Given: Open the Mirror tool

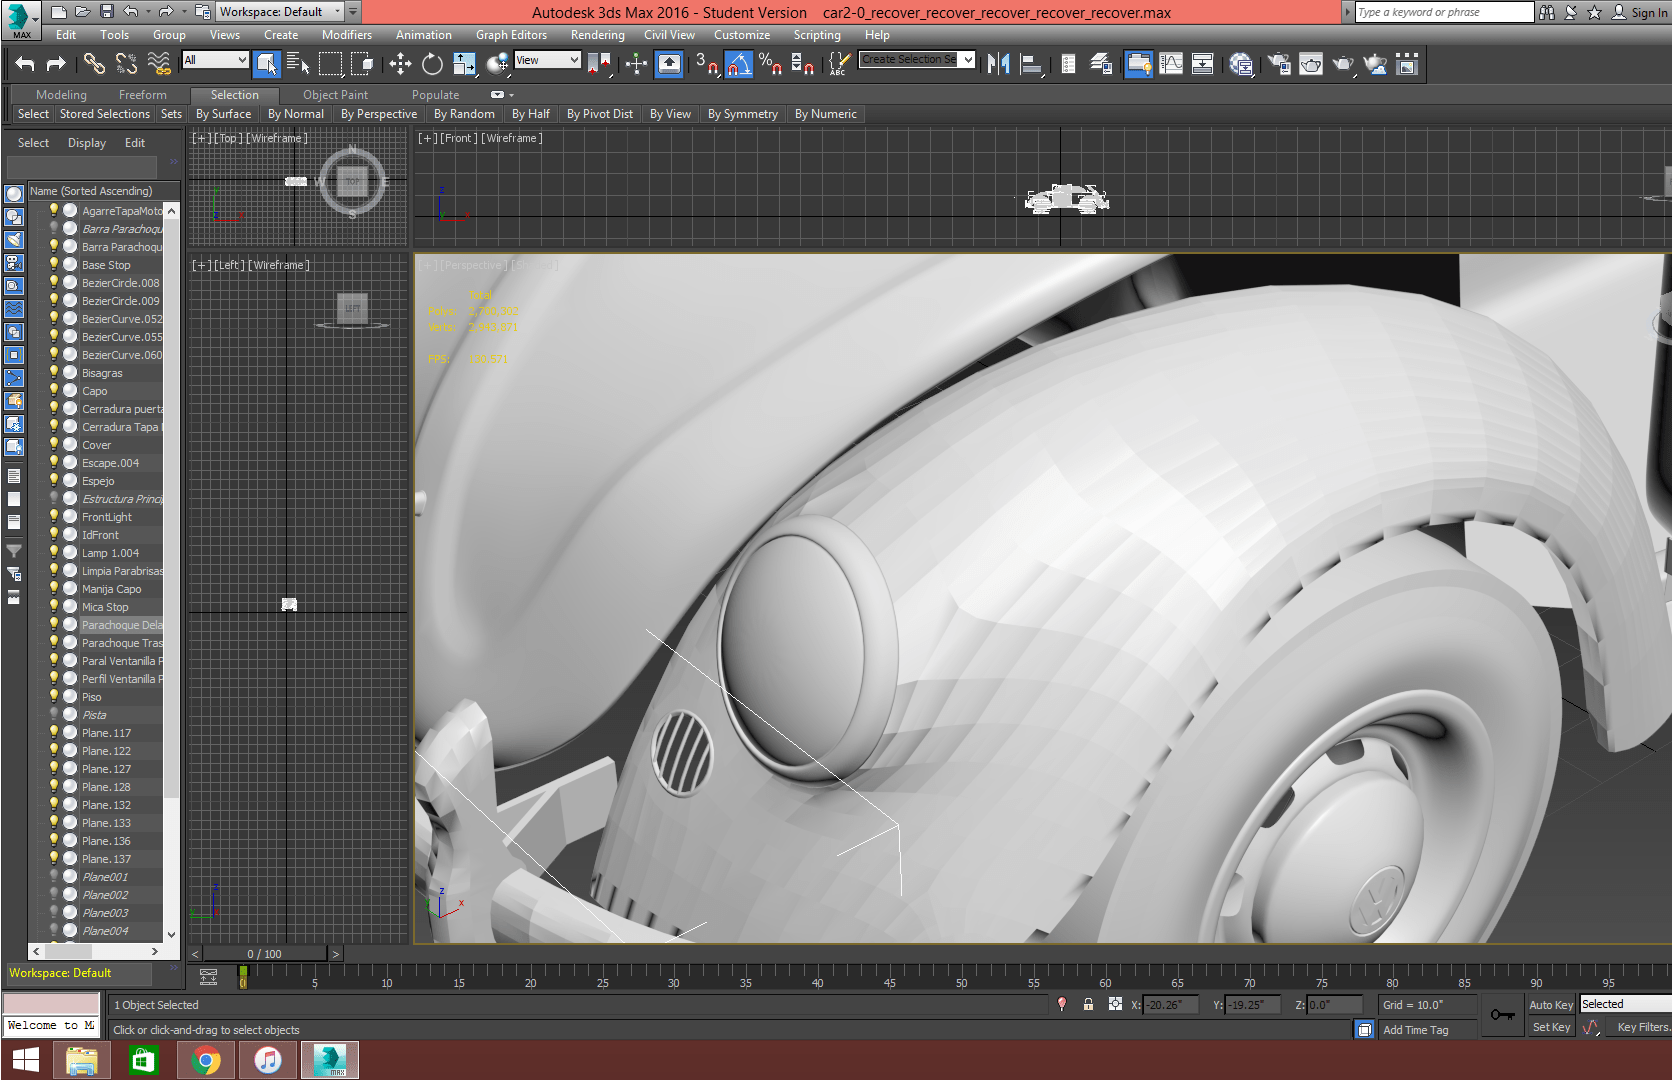Looking at the screenshot, I should click(x=998, y=65).
